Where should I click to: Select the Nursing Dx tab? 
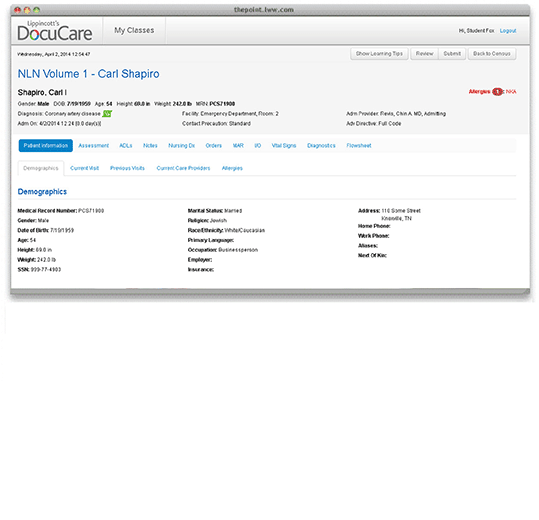point(182,146)
